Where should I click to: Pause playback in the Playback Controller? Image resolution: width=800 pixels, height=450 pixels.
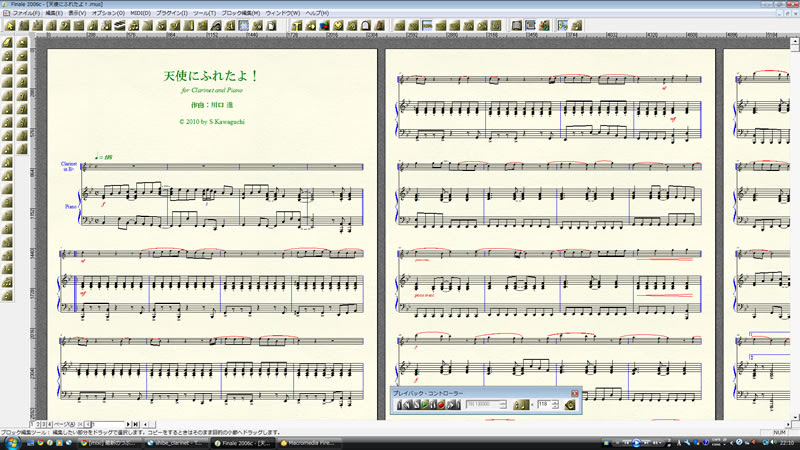point(433,405)
